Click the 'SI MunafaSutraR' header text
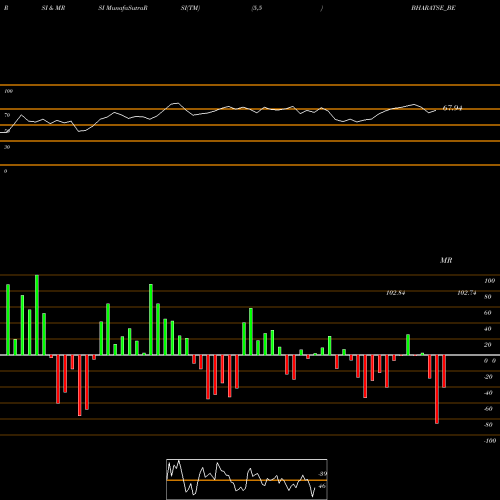 [123, 8]
